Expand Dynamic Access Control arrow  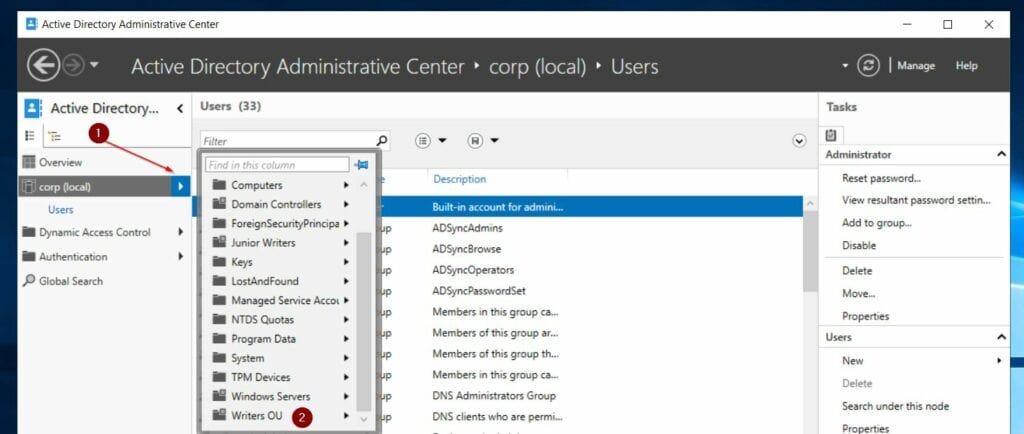click(x=180, y=232)
